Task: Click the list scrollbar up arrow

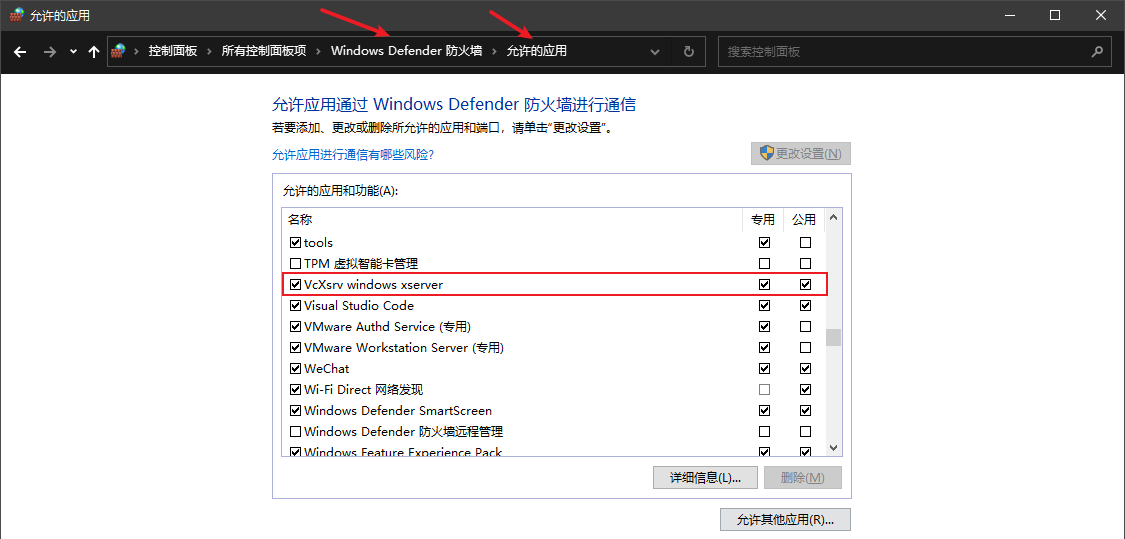Action: (833, 217)
